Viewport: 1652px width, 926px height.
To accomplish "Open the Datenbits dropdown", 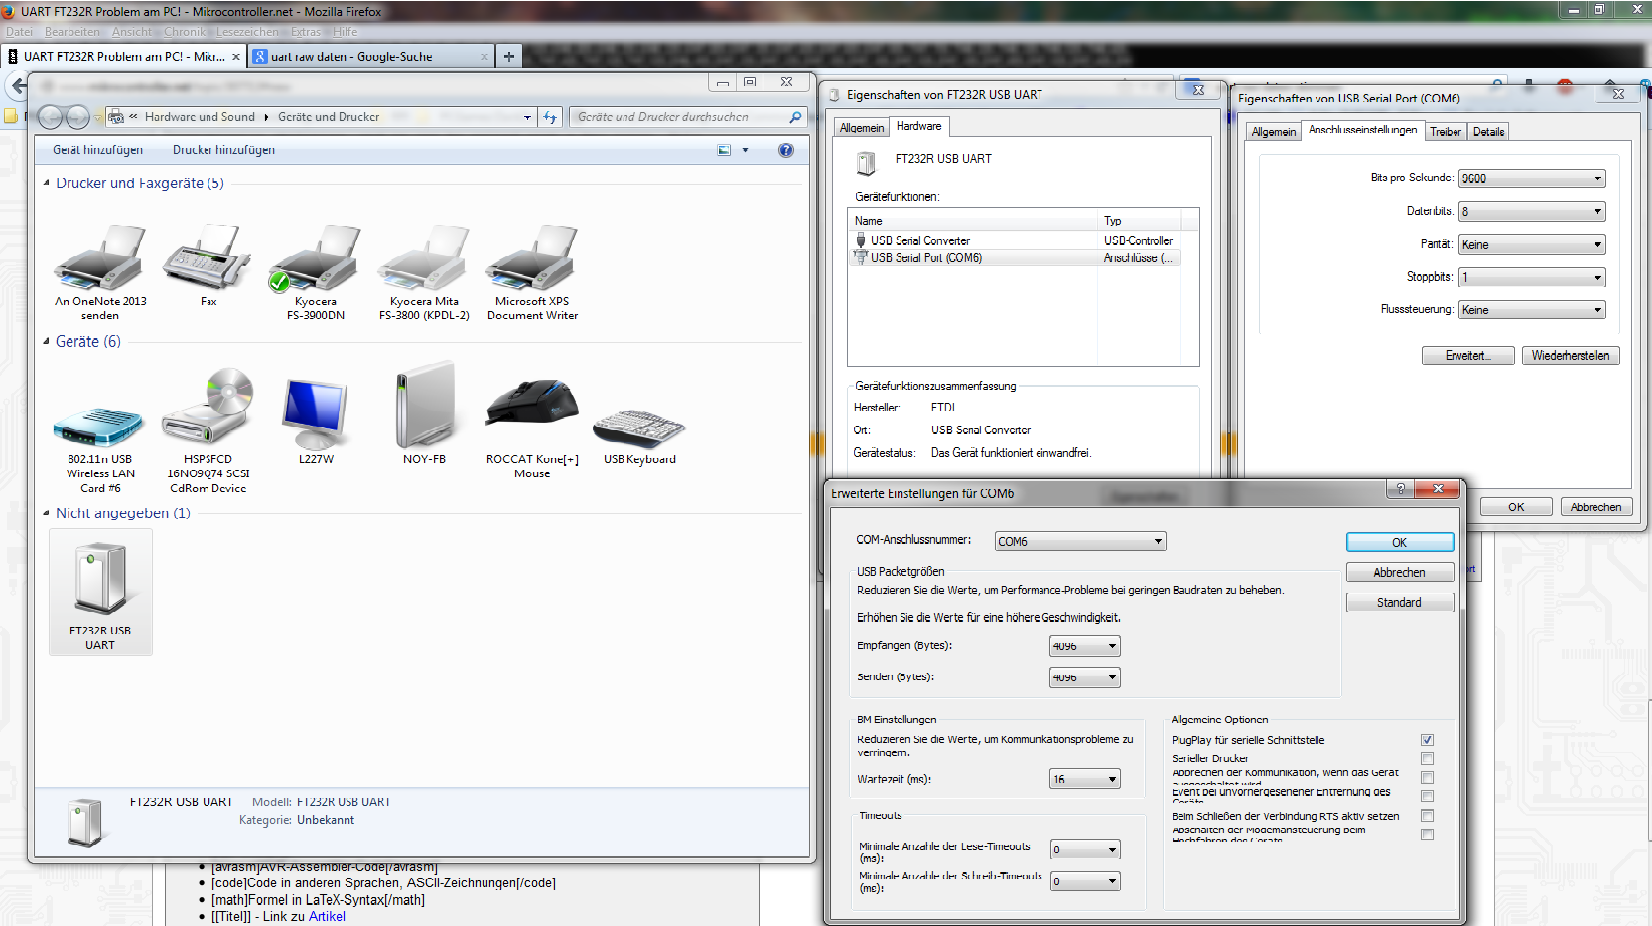I will pyautogui.click(x=1531, y=212).
